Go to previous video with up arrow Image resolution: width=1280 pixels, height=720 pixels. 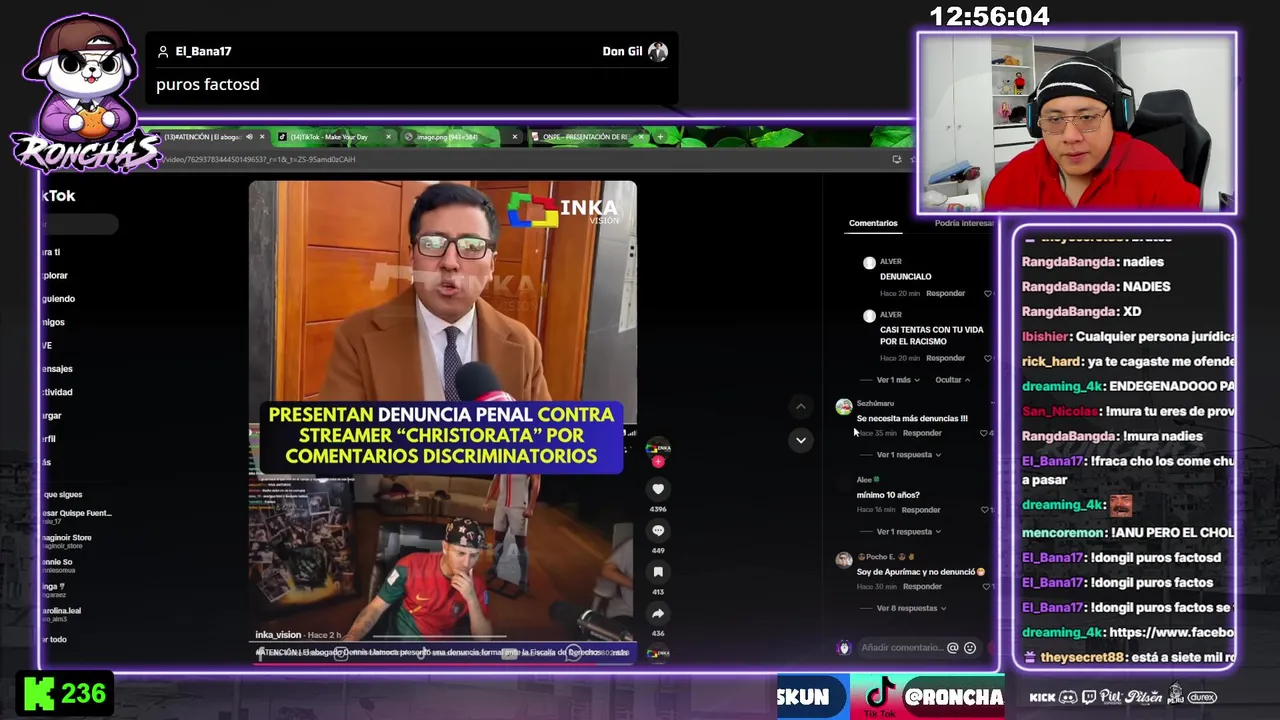pyautogui.click(x=800, y=406)
